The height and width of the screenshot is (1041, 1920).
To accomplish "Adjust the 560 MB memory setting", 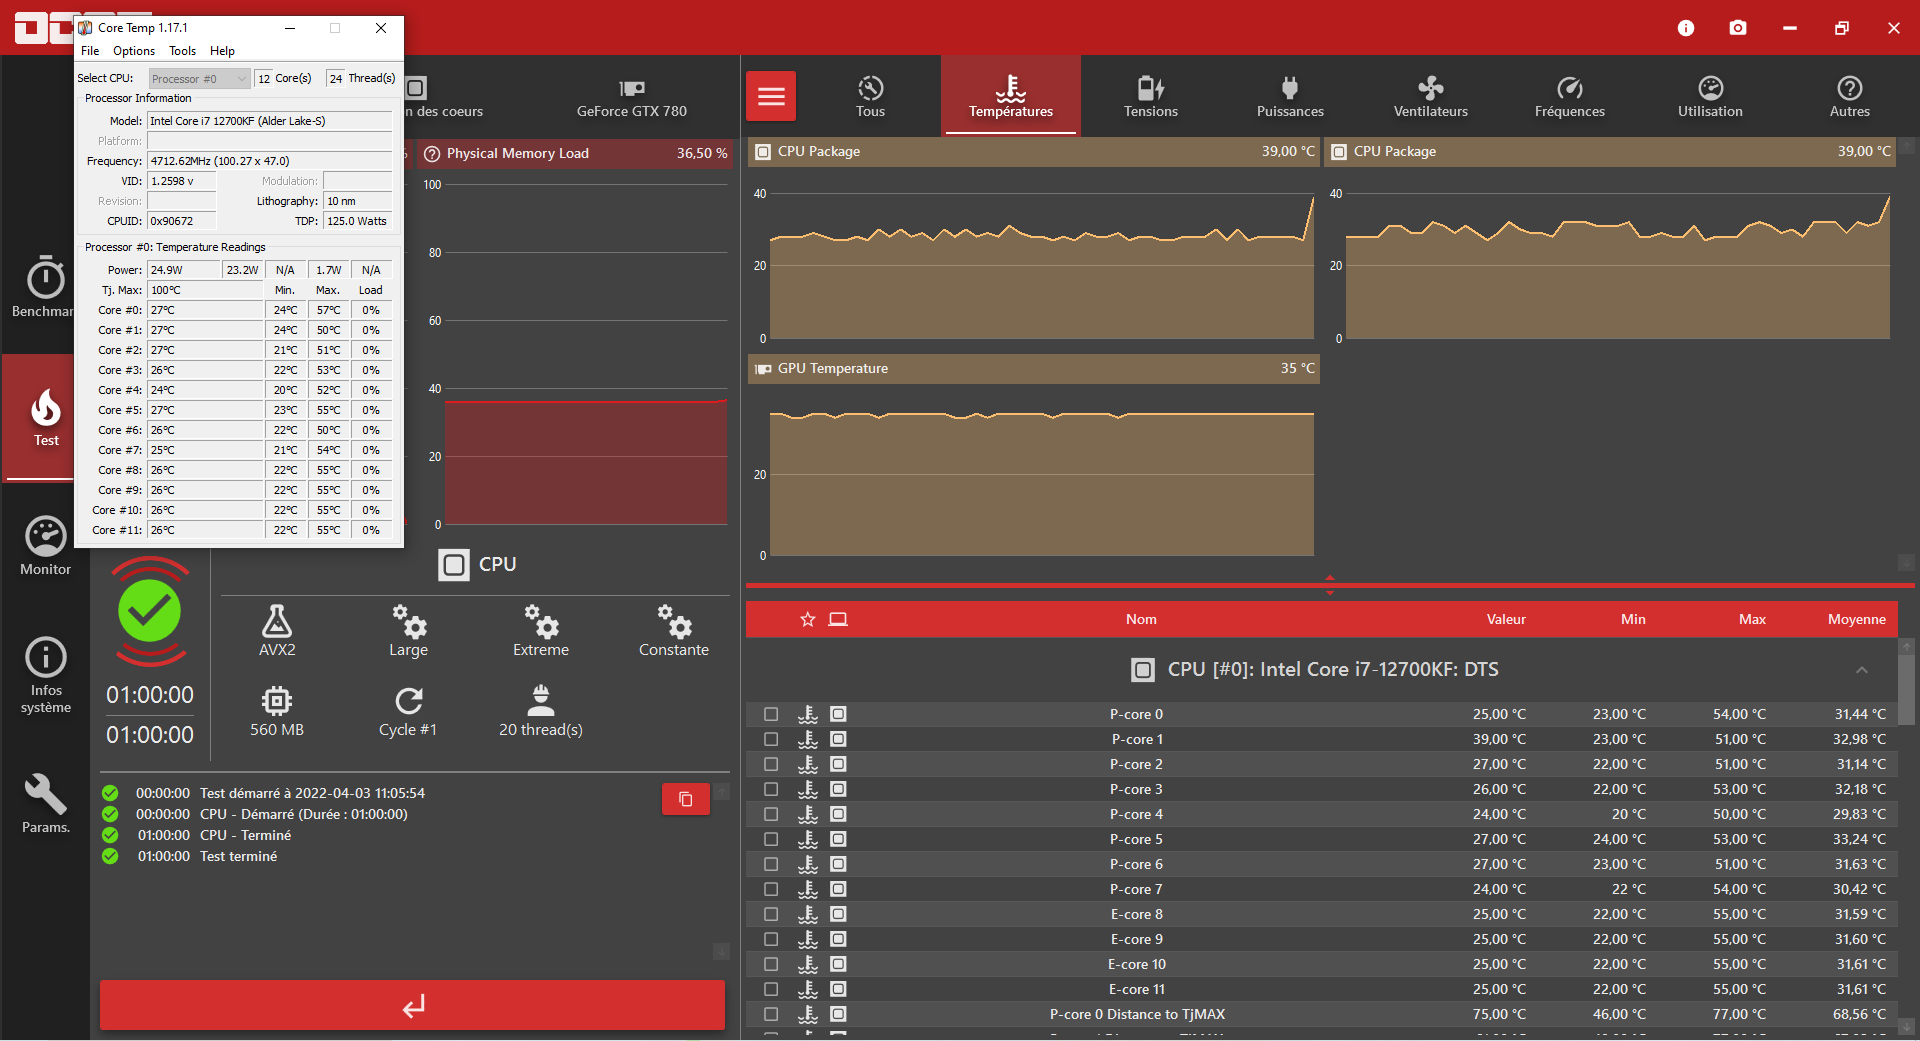I will click(x=277, y=711).
